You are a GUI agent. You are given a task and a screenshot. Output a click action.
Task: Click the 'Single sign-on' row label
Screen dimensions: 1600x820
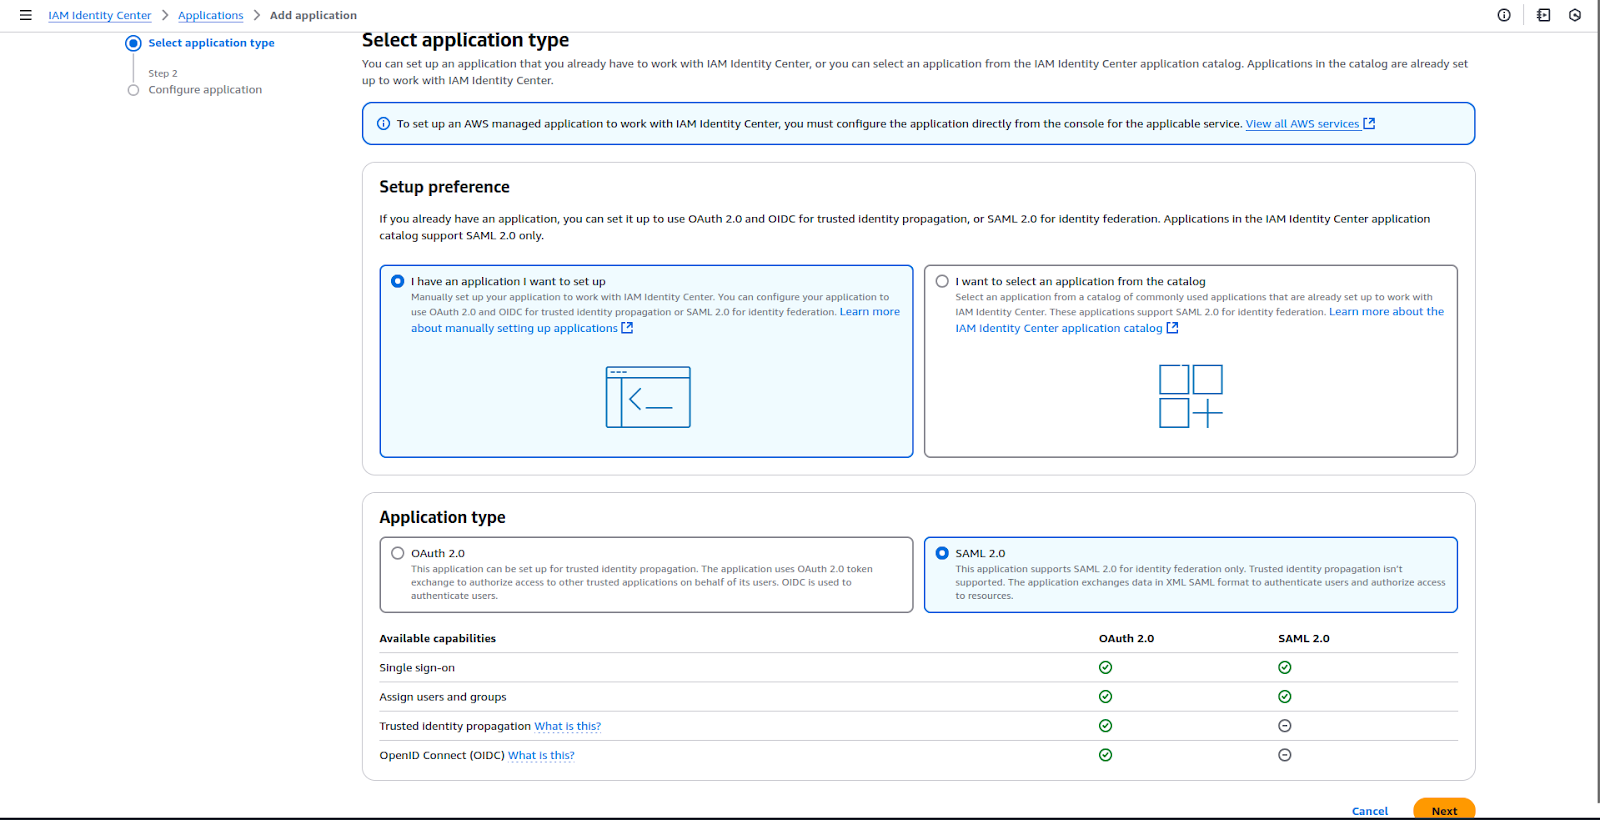pyautogui.click(x=417, y=668)
